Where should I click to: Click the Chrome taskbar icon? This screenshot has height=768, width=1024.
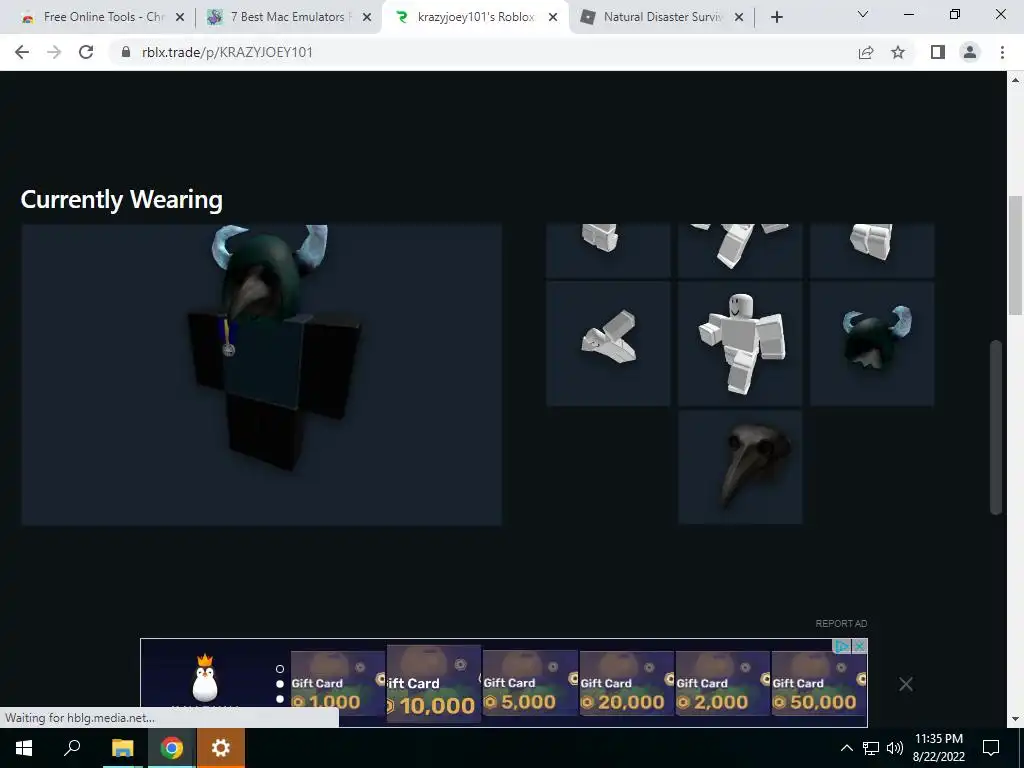pyautogui.click(x=171, y=748)
